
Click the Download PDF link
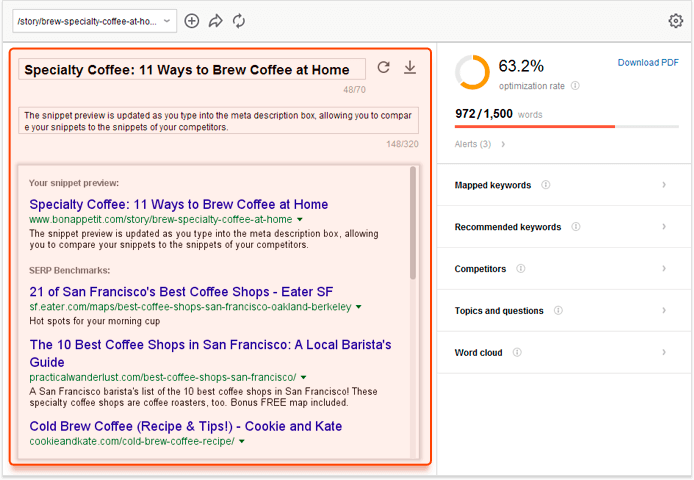tap(648, 63)
